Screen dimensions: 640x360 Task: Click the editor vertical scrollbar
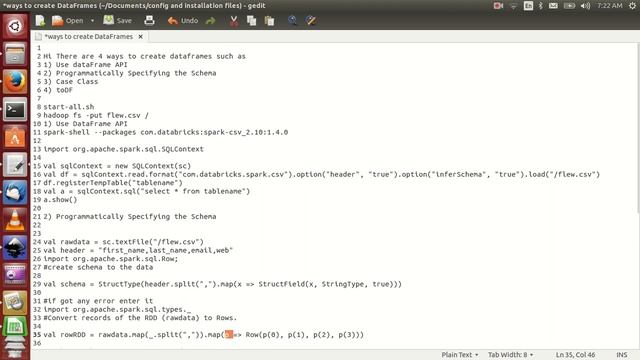click(x=637, y=129)
